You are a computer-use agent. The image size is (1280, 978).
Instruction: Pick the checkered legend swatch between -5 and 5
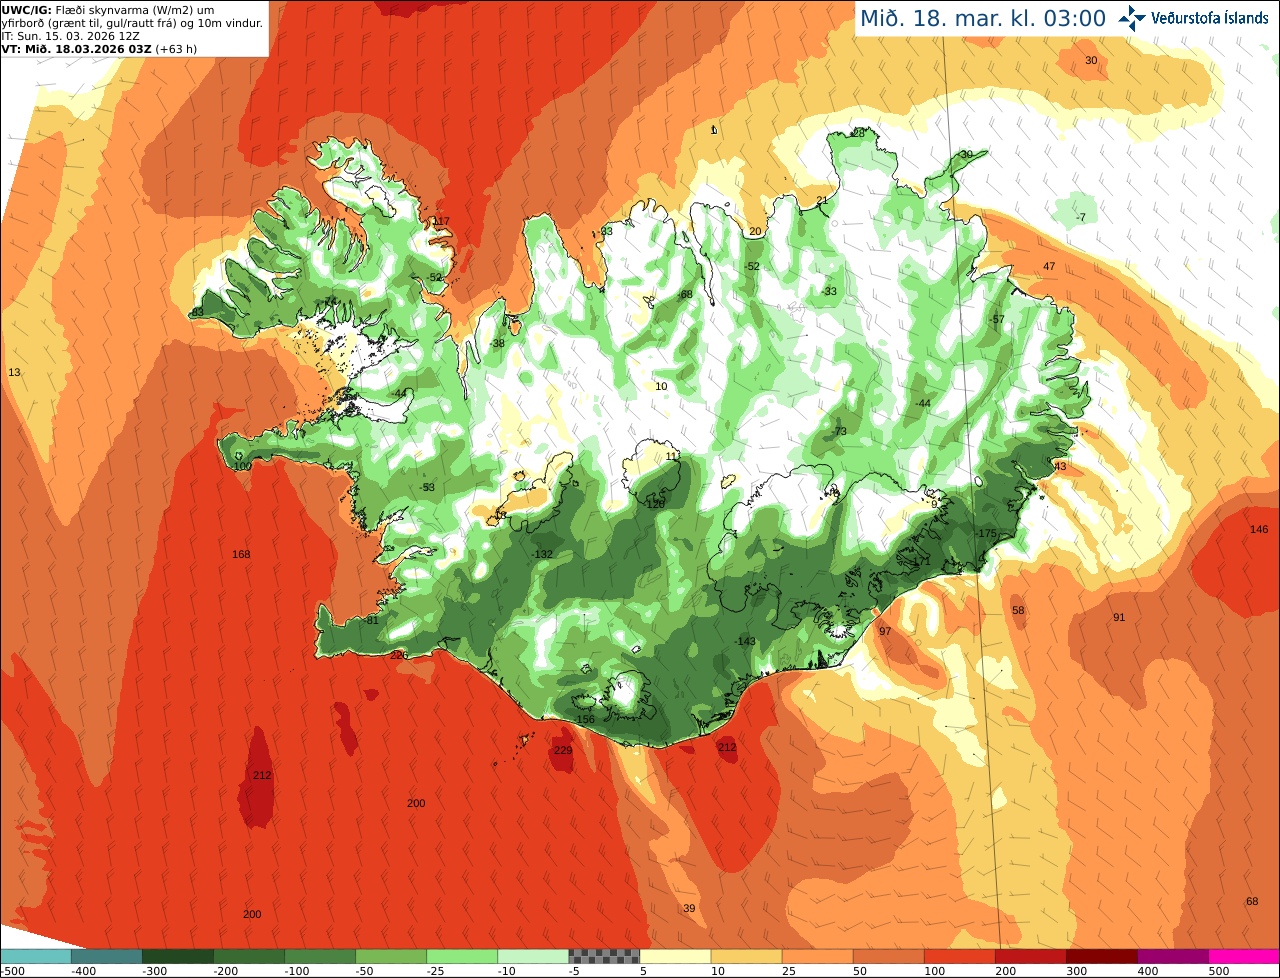tap(604, 956)
